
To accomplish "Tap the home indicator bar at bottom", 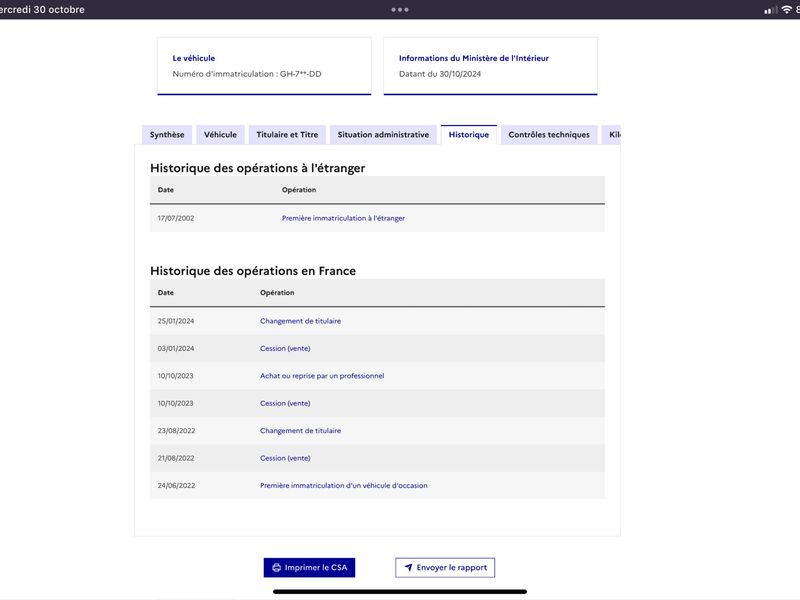I will pos(400,592).
